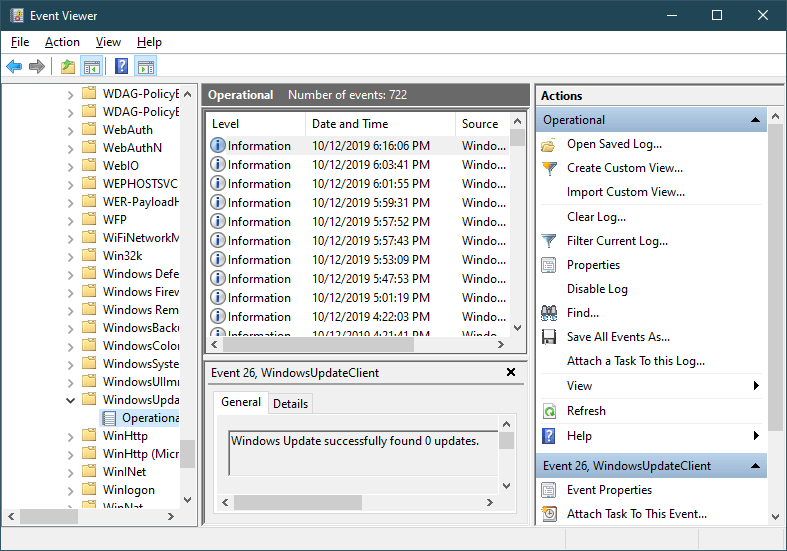Select the event at 10/12/2019 4:22:03 PM
The image size is (787, 551).
(358, 317)
